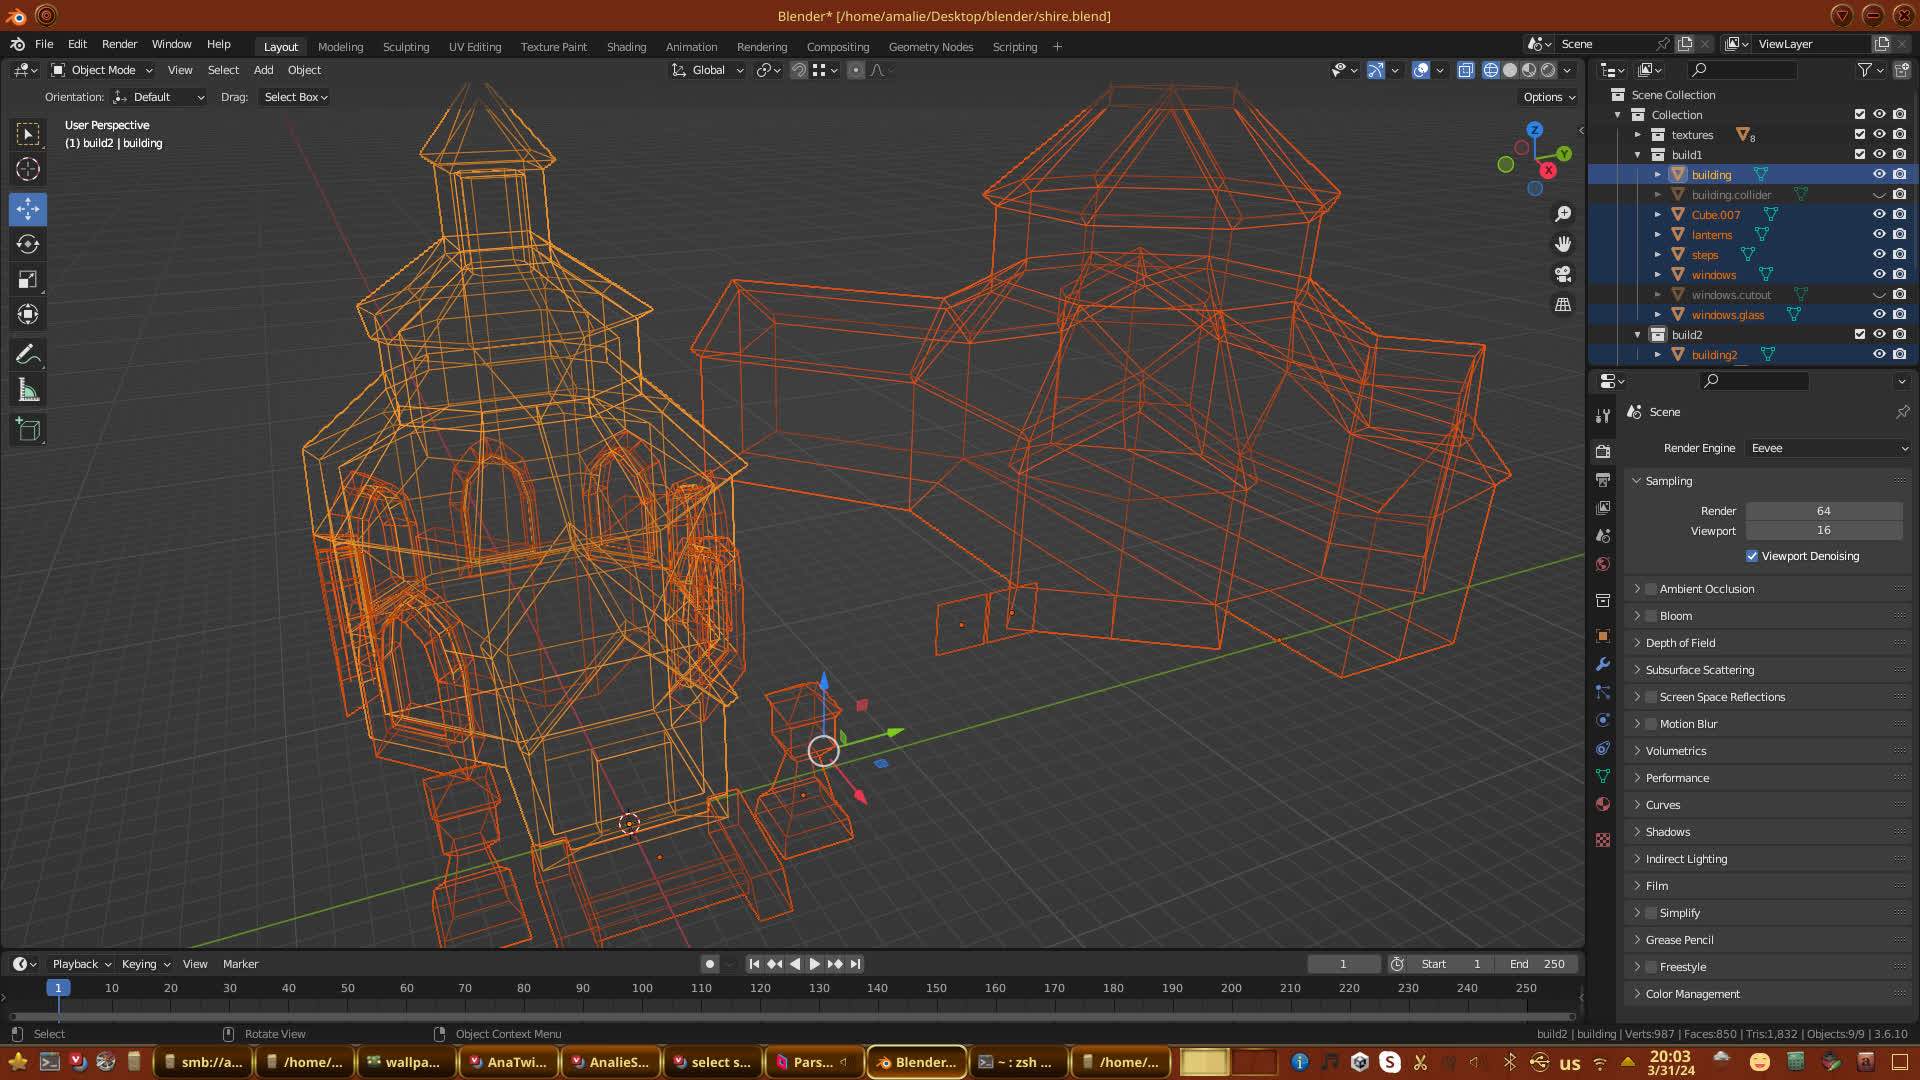This screenshot has height=1080, width=1920.
Task: Expand the Depth of Field panel
Action: tap(1680, 643)
